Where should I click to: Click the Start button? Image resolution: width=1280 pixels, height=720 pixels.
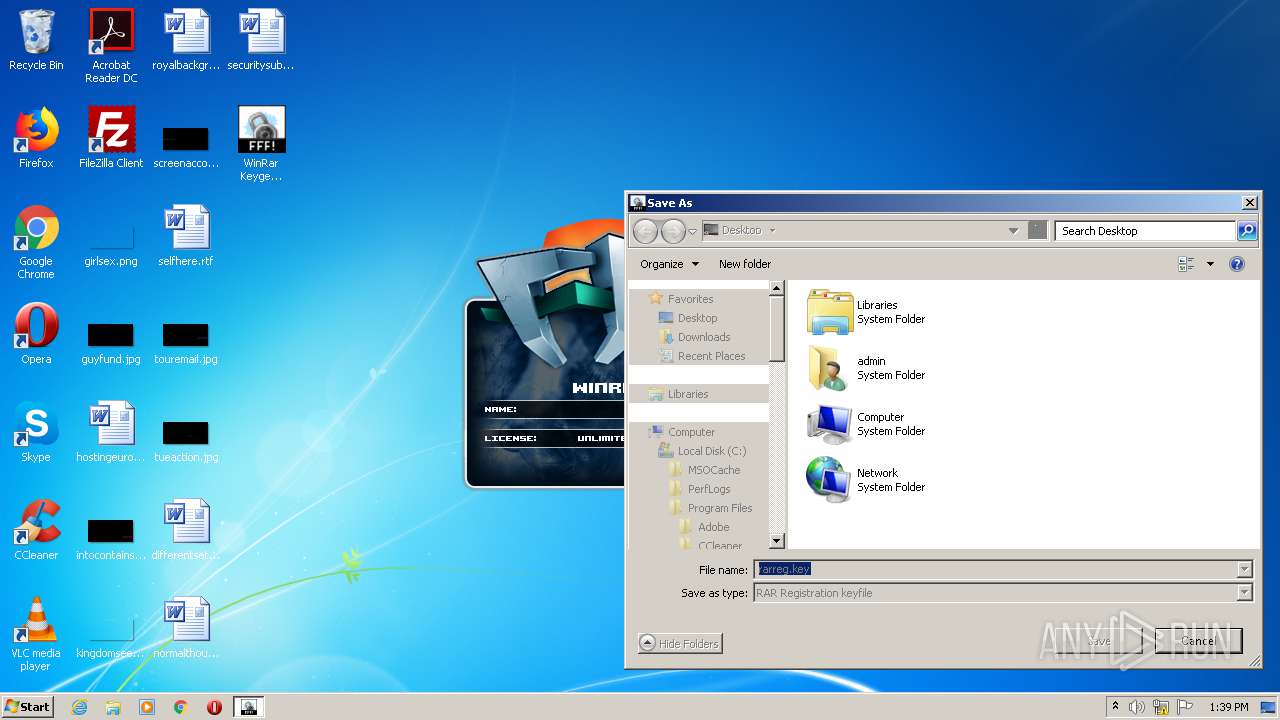(27, 707)
